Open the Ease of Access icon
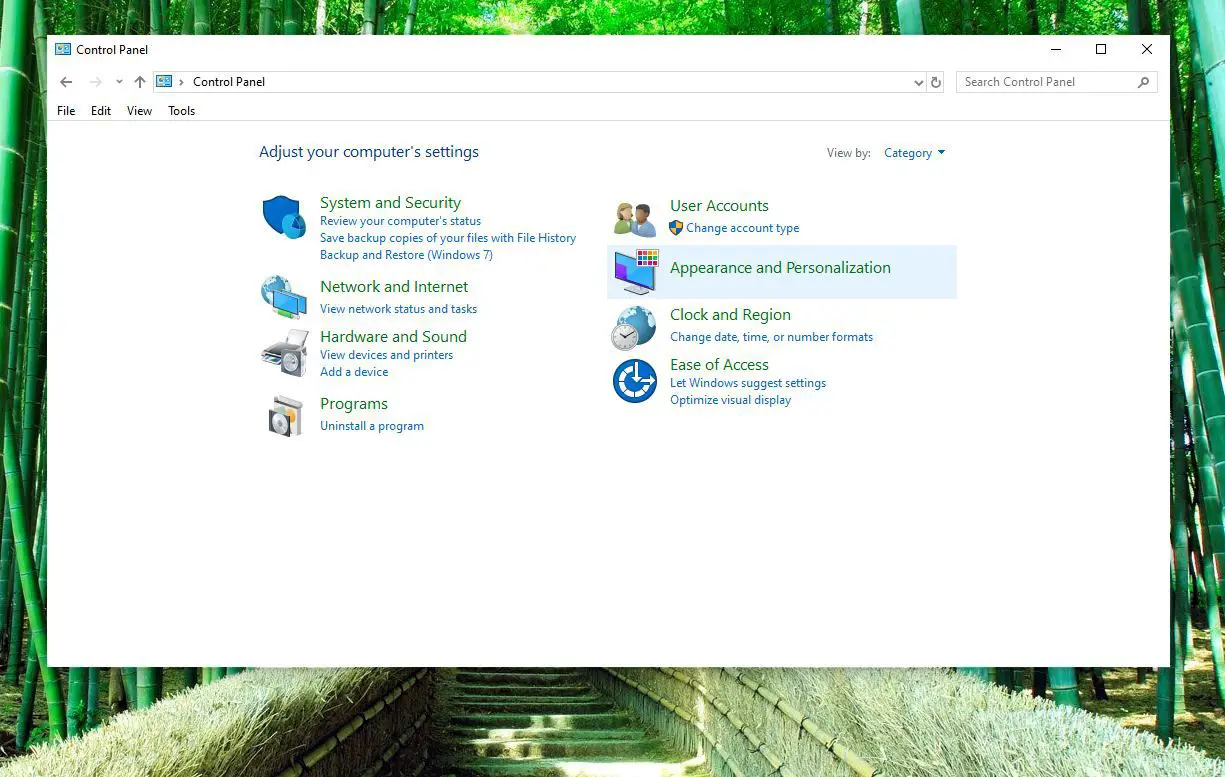1225x777 pixels. coord(634,381)
